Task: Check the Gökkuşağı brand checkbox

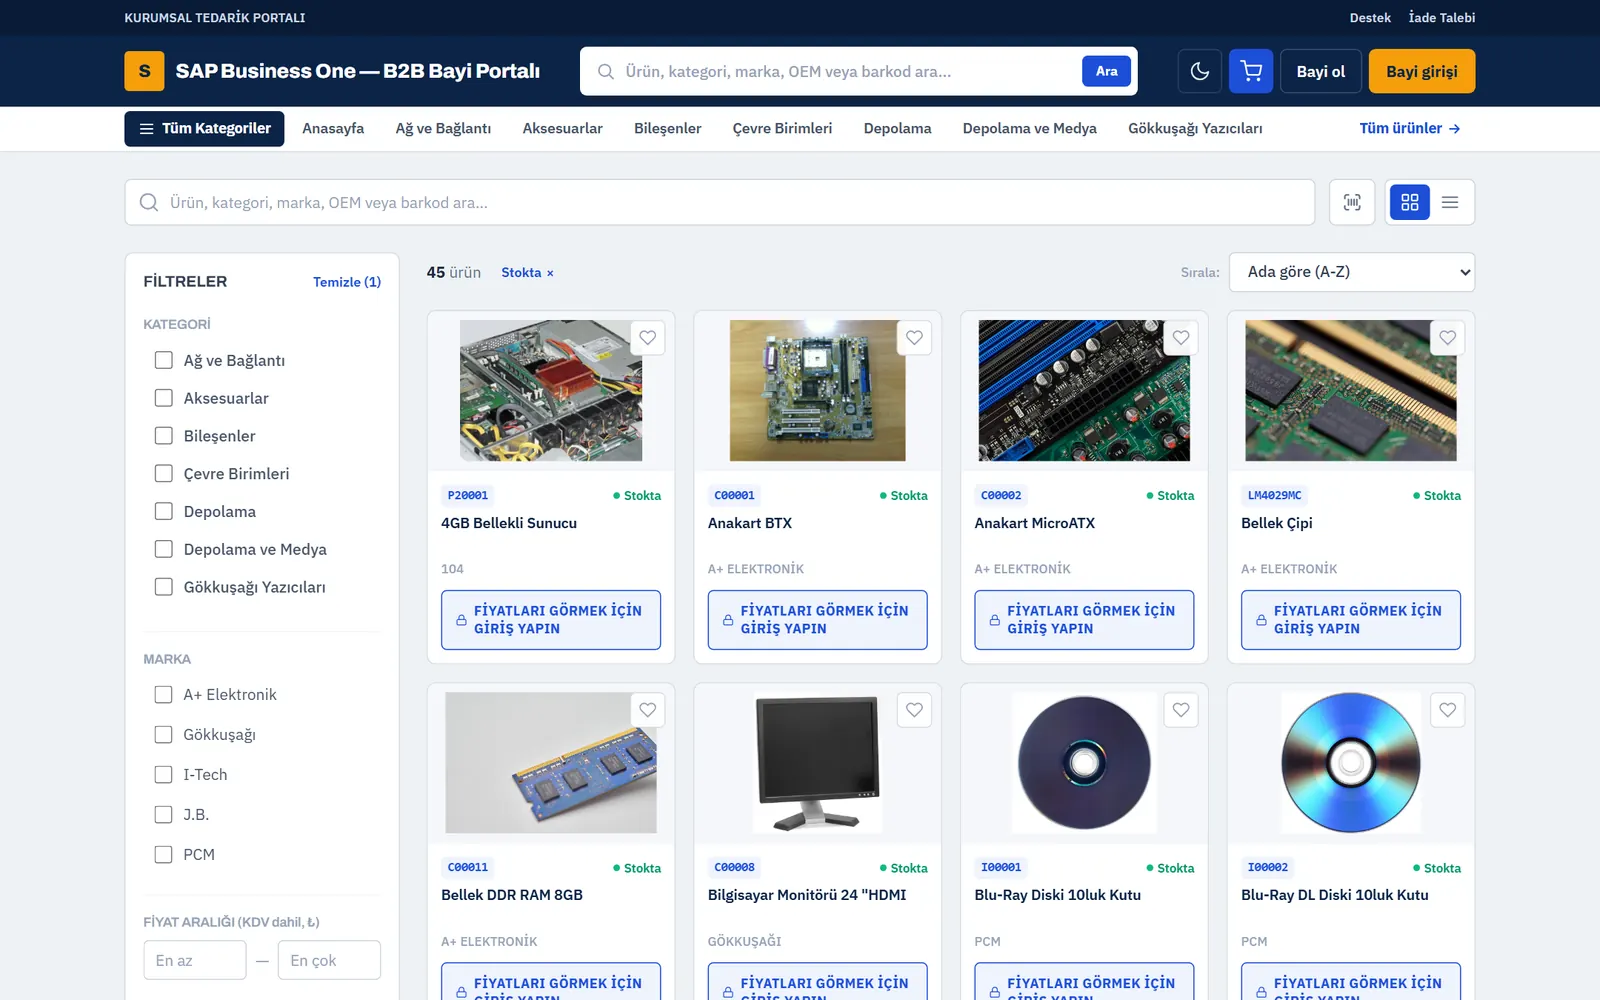Action: tap(164, 734)
